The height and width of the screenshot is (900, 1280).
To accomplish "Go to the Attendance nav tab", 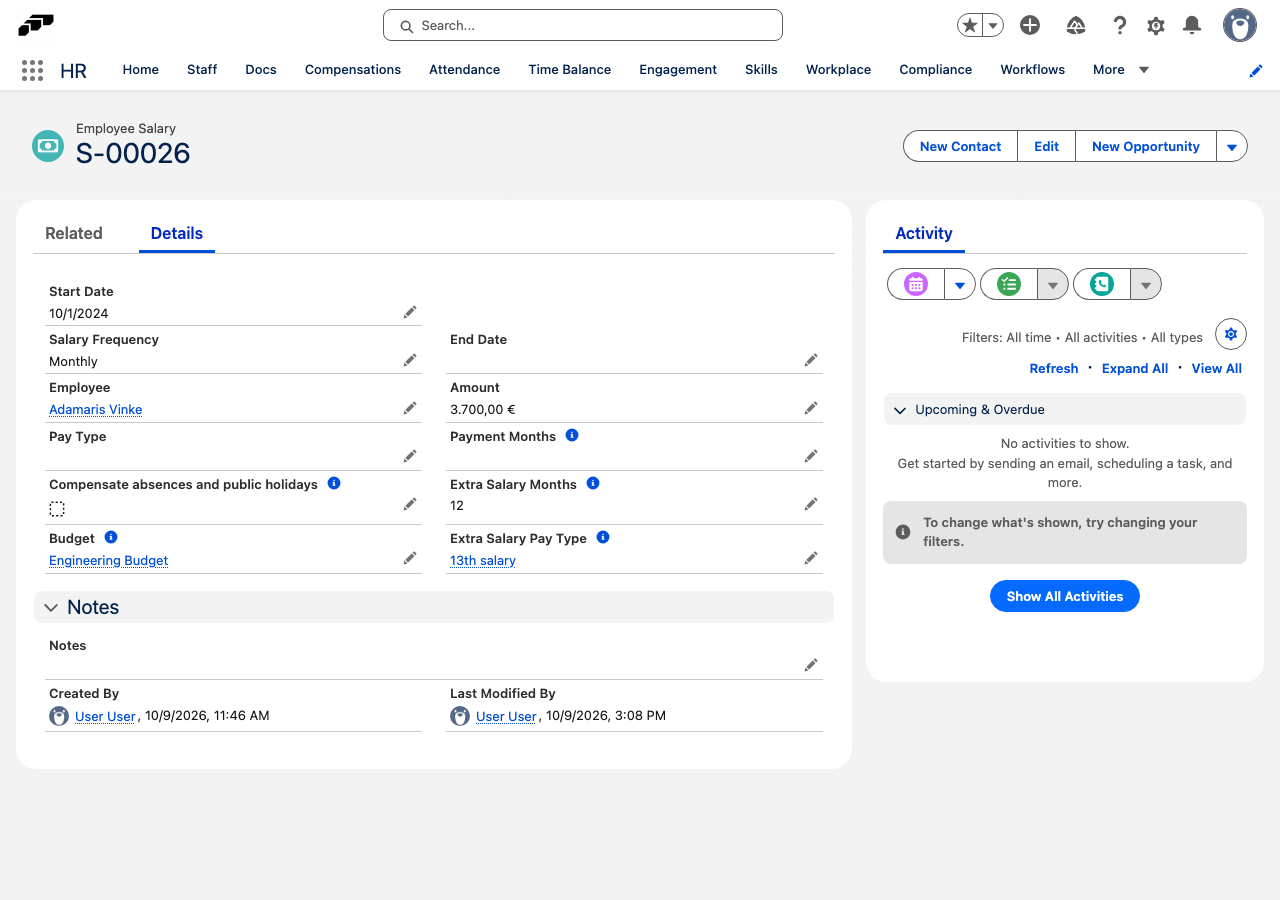I will 464,70.
